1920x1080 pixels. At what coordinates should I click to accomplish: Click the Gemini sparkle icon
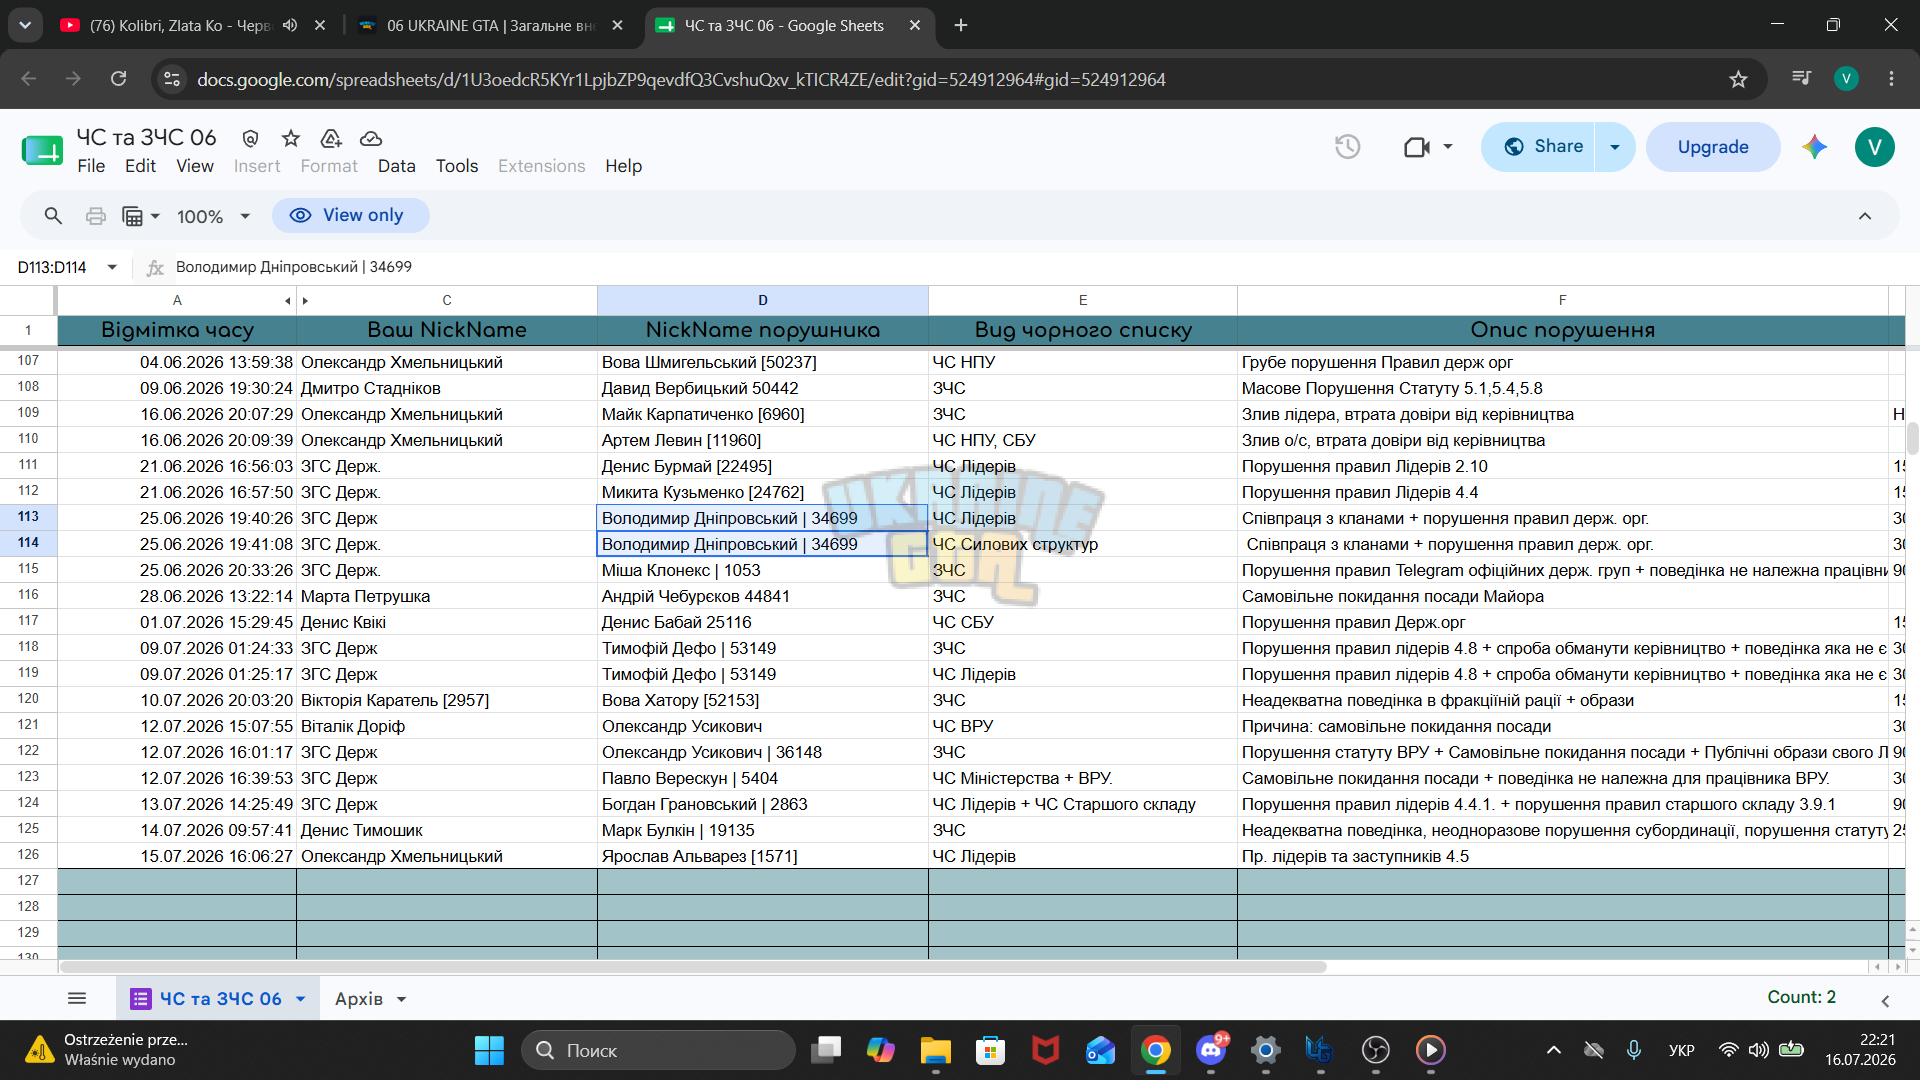point(1814,147)
